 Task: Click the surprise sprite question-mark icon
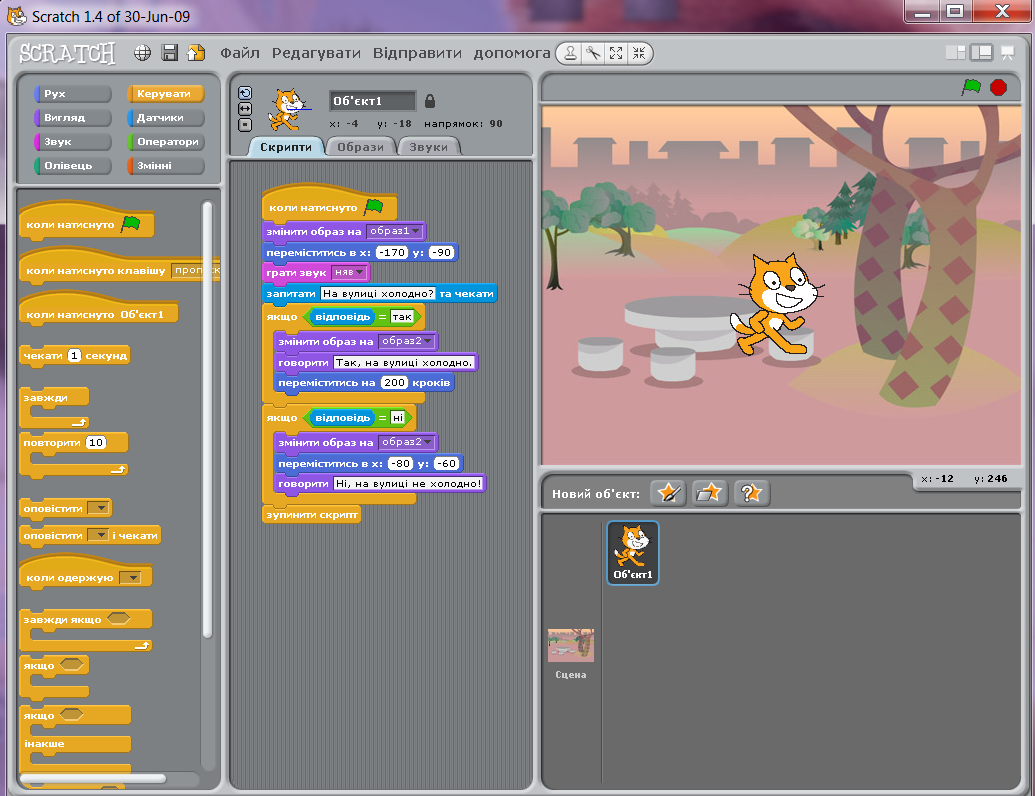point(750,493)
